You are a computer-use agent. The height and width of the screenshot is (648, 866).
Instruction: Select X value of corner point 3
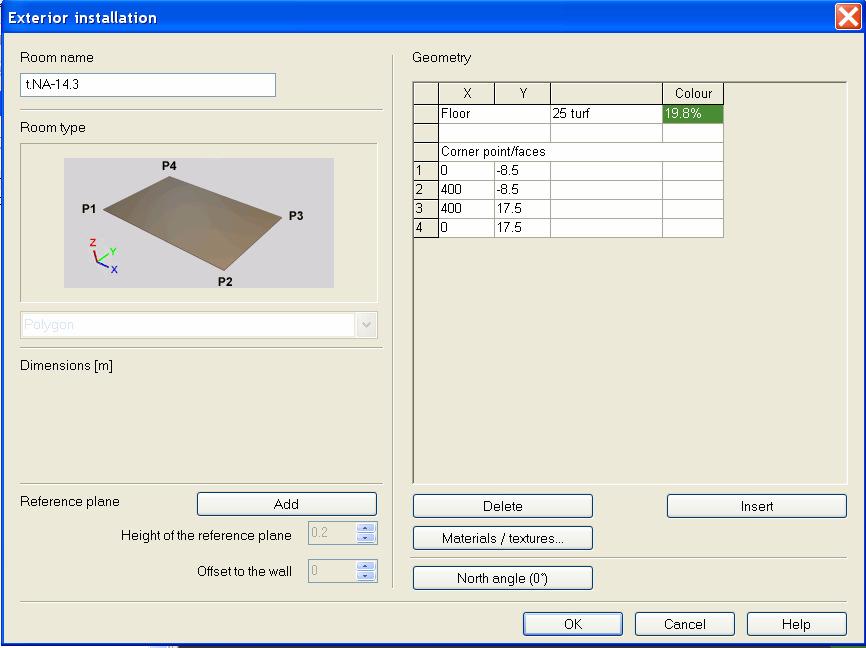coord(467,209)
